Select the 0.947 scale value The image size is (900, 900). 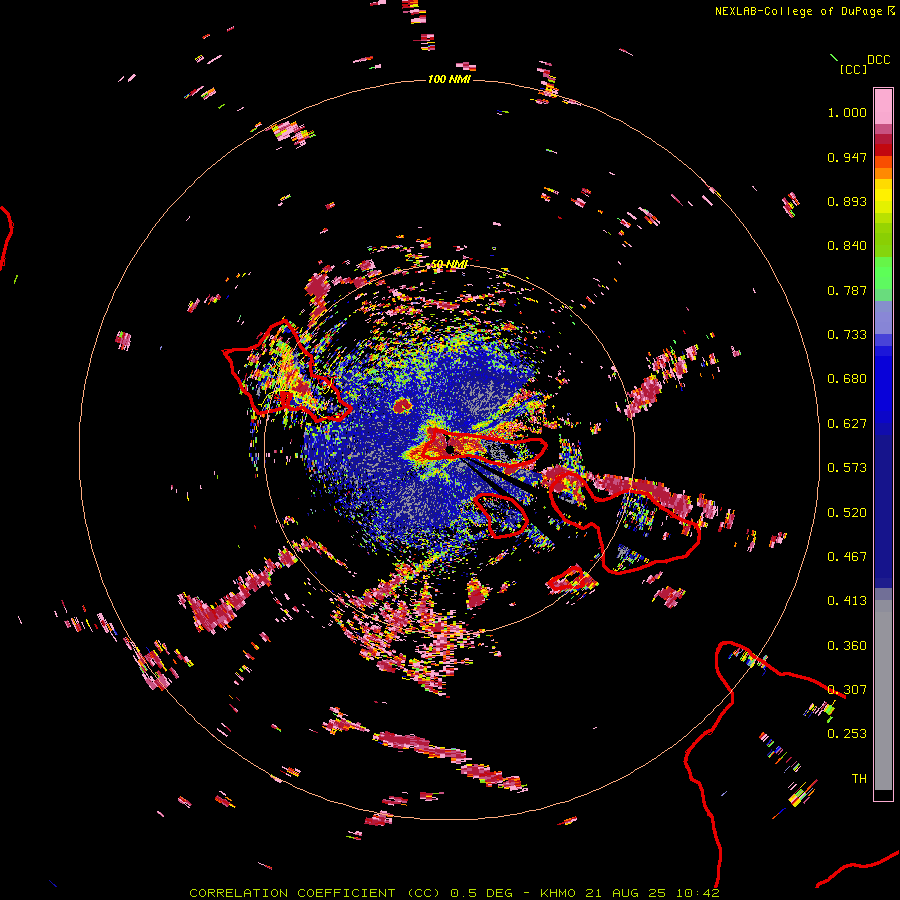coord(847,157)
